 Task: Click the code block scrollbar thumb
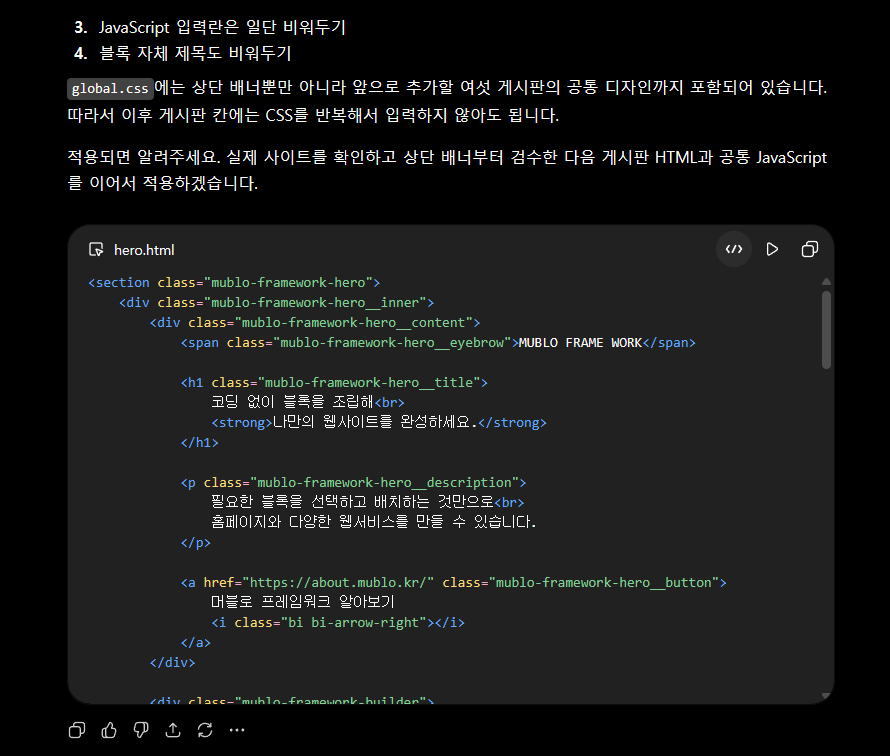[x=826, y=330]
